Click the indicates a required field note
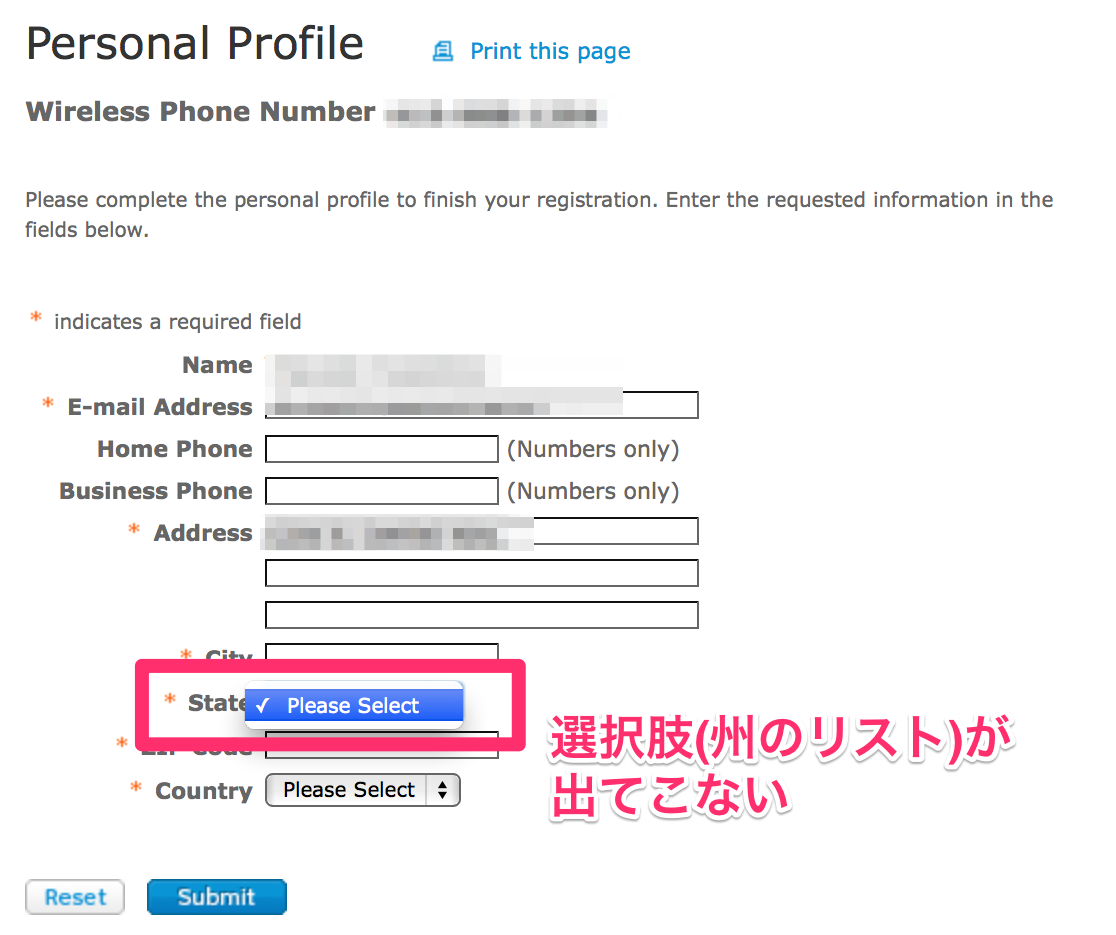Image resolution: width=1116 pixels, height=935 pixels. [177, 322]
